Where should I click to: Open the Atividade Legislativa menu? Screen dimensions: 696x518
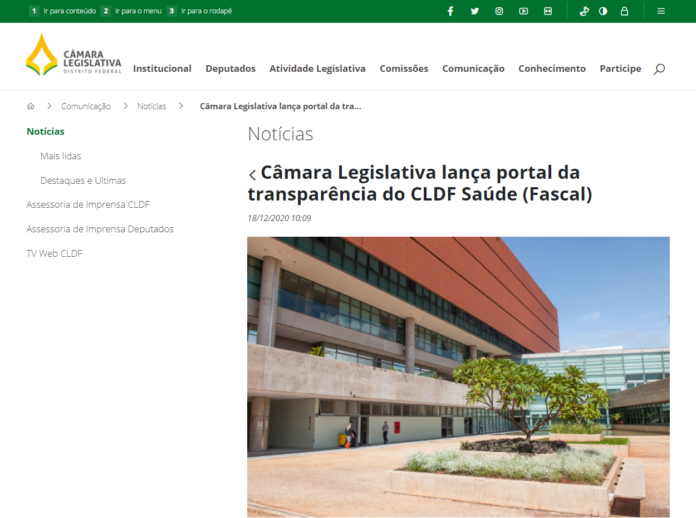pyautogui.click(x=317, y=69)
